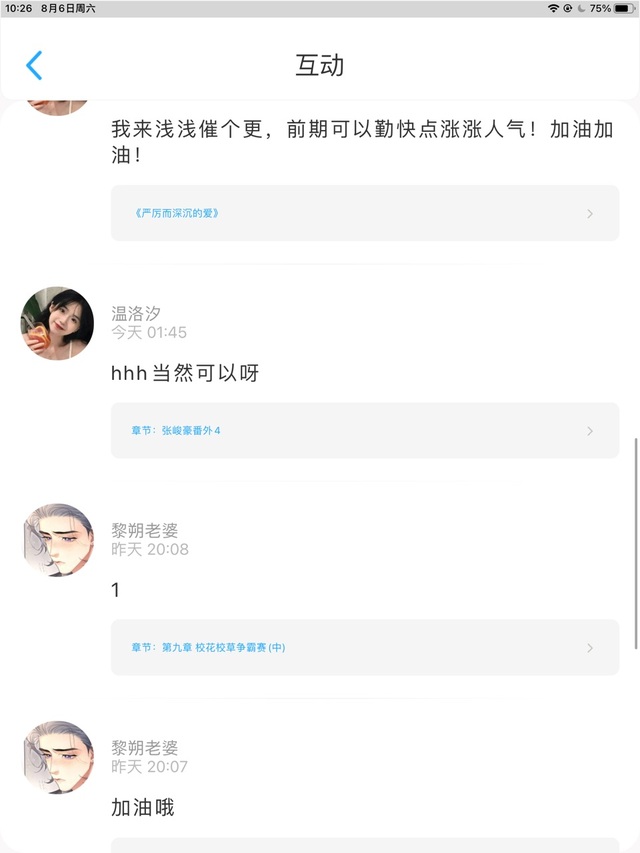This screenshot has width=640, height=853.
Task: Open the 《严厉而深沉的爱》 book link
Action: coord(176,213)
